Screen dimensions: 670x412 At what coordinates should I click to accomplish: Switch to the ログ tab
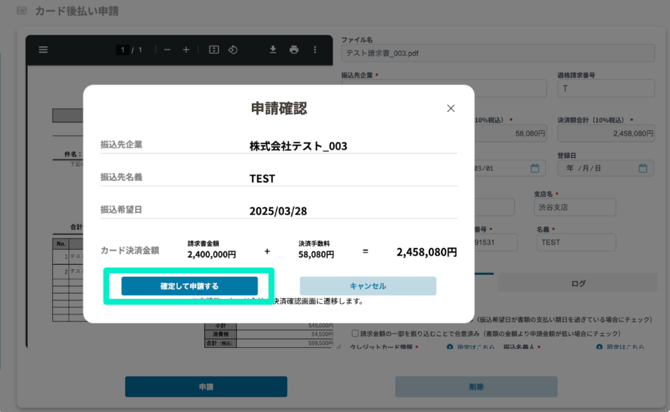578,284
